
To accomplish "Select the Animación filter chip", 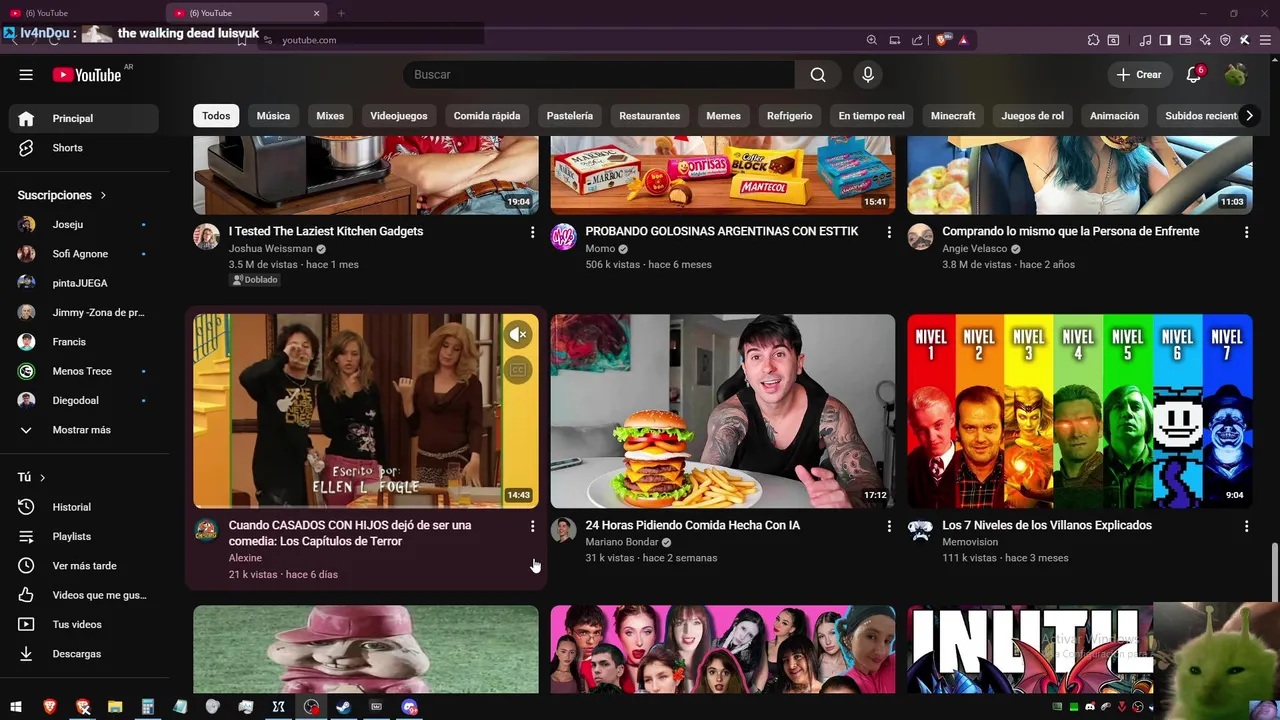I will pyautogui.click(x=1115, y=116).
